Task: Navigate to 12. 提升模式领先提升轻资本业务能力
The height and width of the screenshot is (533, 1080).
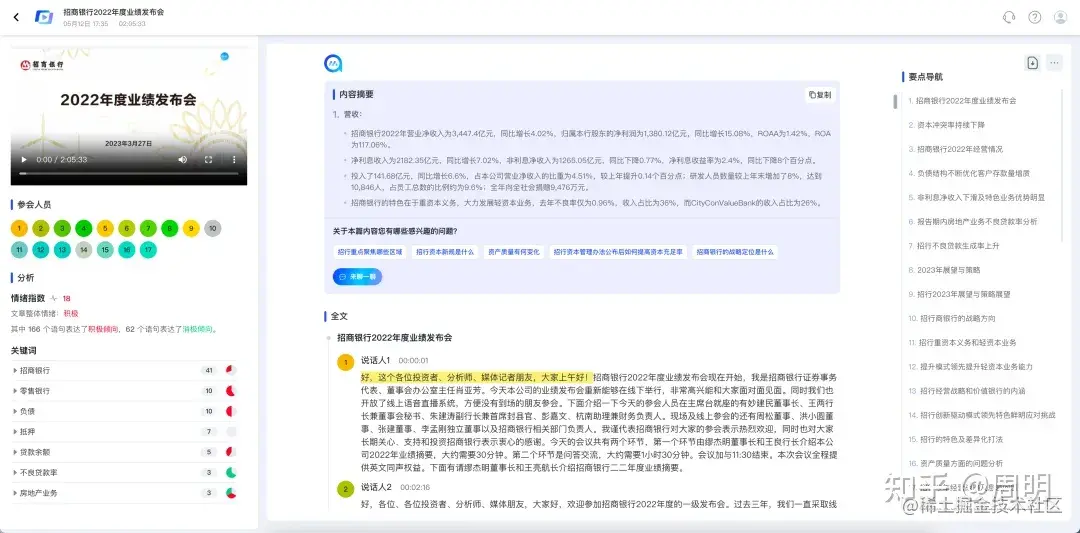Action: 970,366
